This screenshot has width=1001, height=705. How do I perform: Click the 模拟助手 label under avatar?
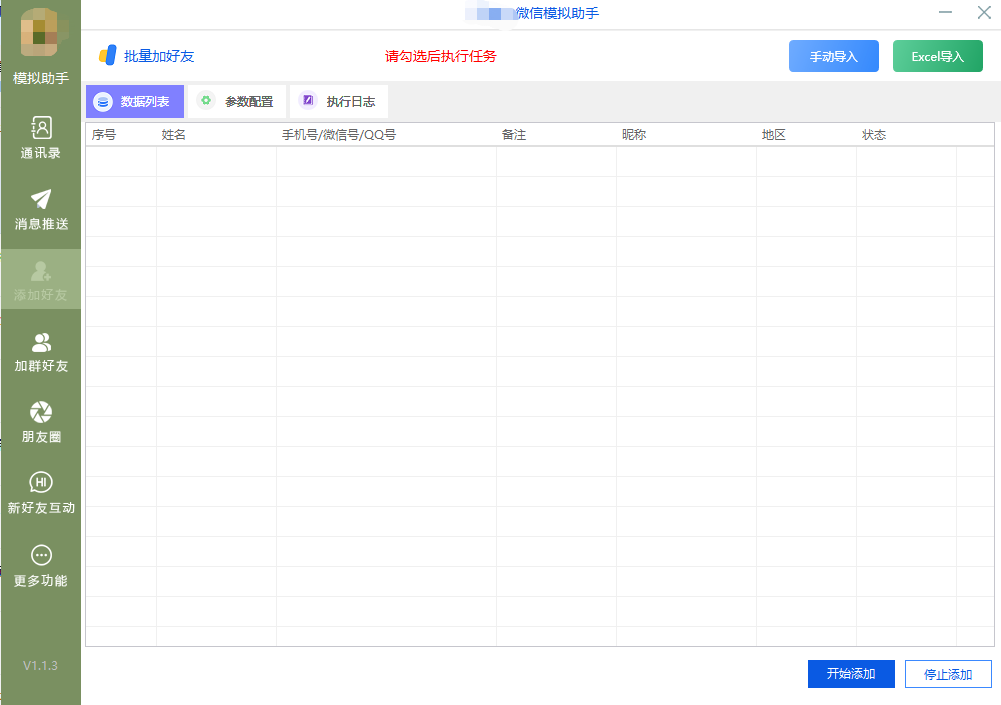pyautogui.click(x=41, y=78)
